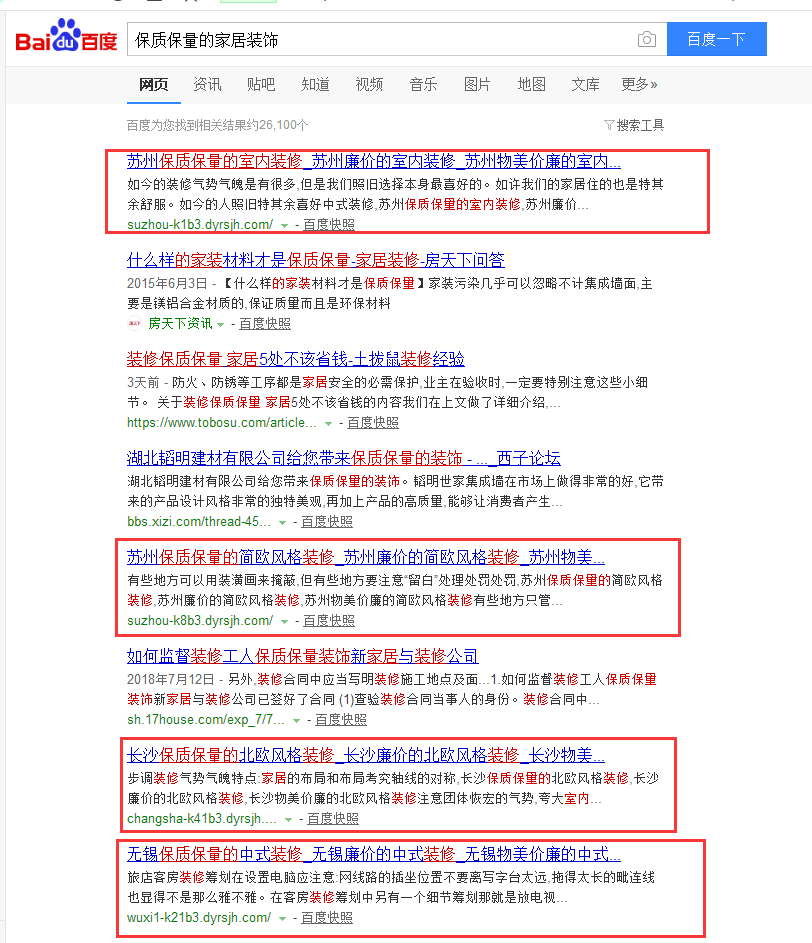The height and width of the screenshot is (943, 812).
Task: Expand arrow beside wuxi1-k21b3.dyrsjh.com URL
Action: pos(282,919)
